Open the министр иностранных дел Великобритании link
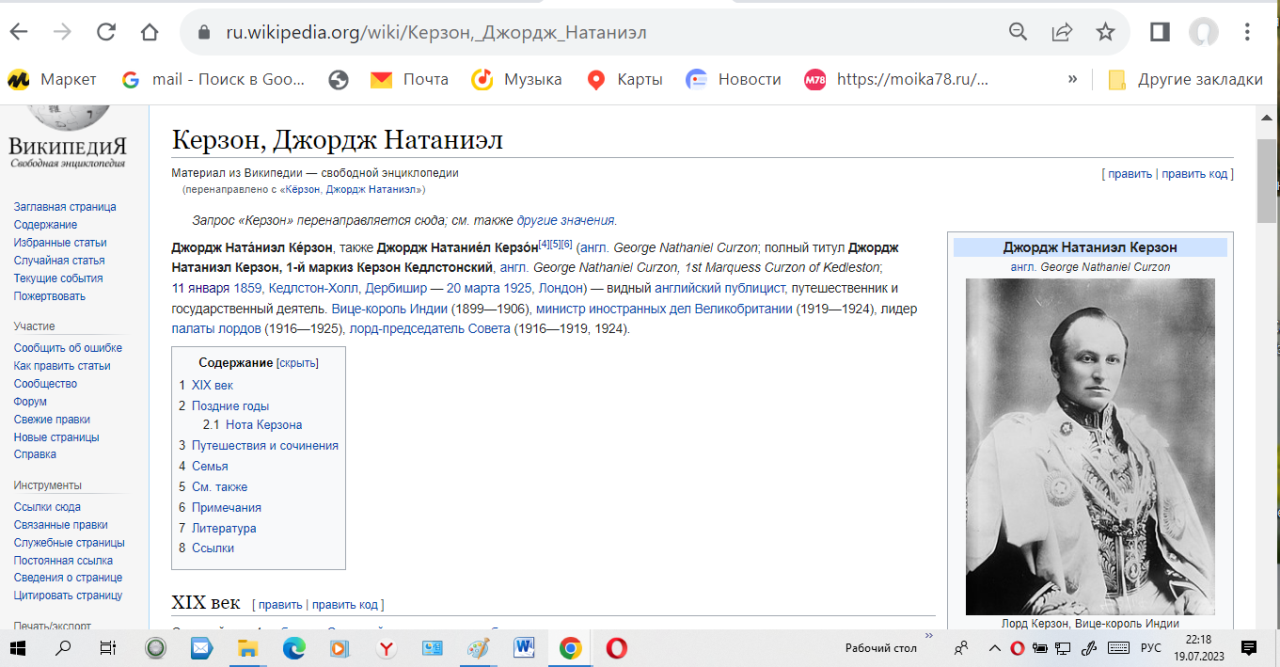The width and height of the screenshot is (1280, 667). click(x=664, y=309)
